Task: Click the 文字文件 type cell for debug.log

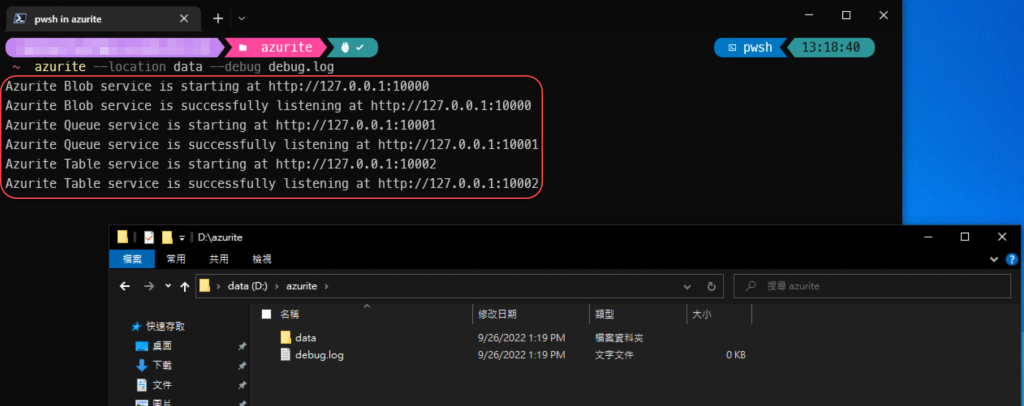Action: tap(614, 355)
